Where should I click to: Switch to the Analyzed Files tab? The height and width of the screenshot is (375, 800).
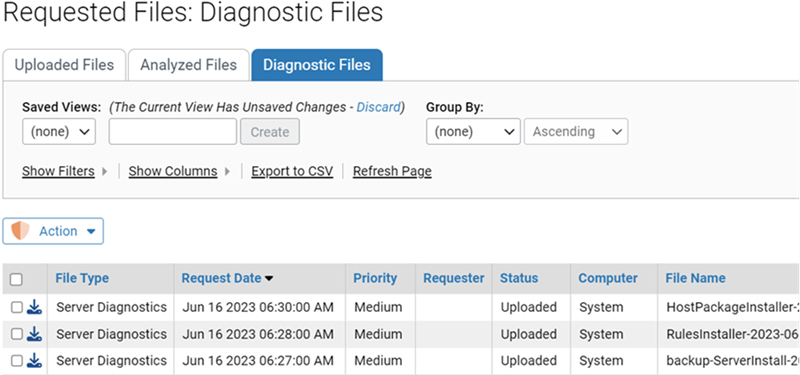(189, 65)
